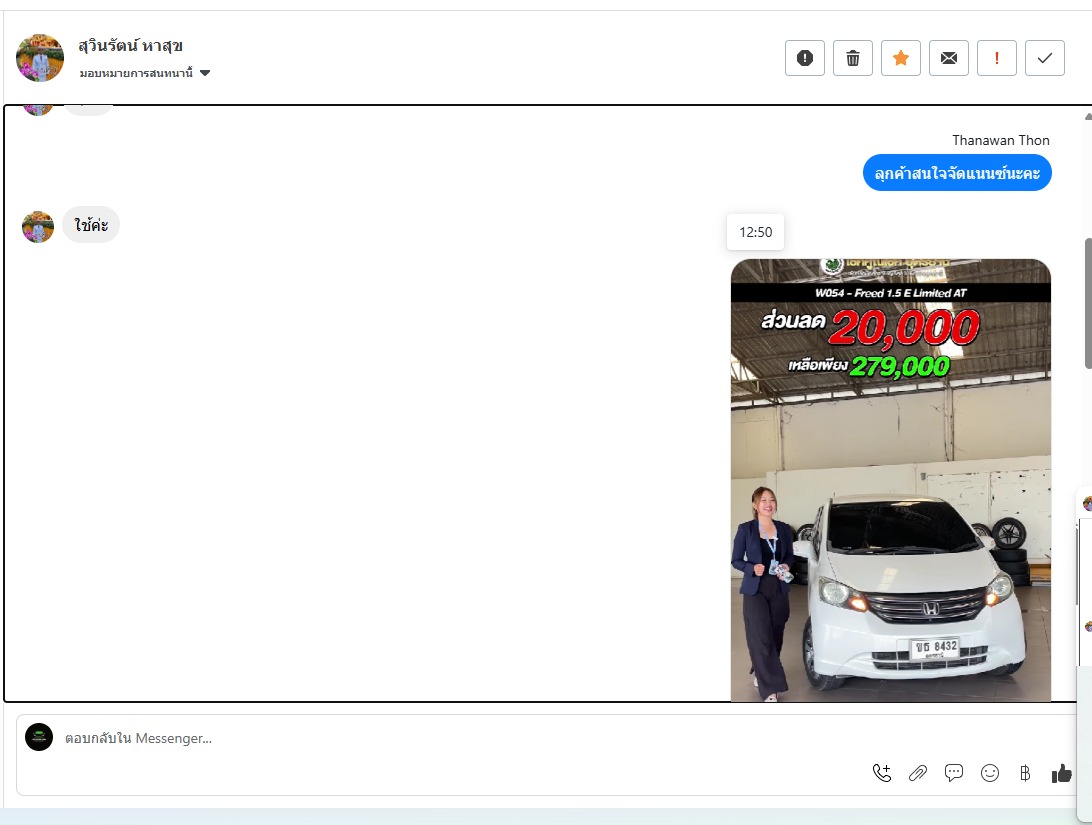Click the 12:50 timestamp tooltip

coord(756,232)
